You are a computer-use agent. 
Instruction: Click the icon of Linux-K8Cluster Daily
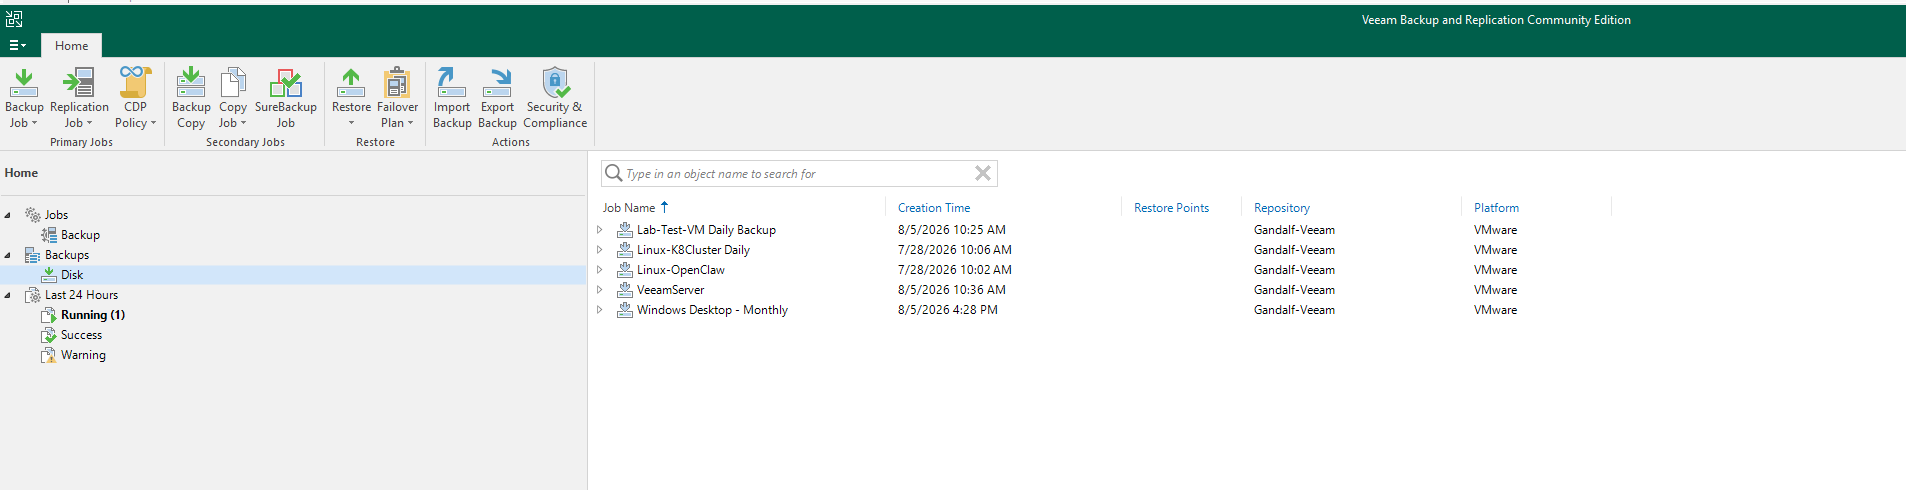(x=624, y=250)
